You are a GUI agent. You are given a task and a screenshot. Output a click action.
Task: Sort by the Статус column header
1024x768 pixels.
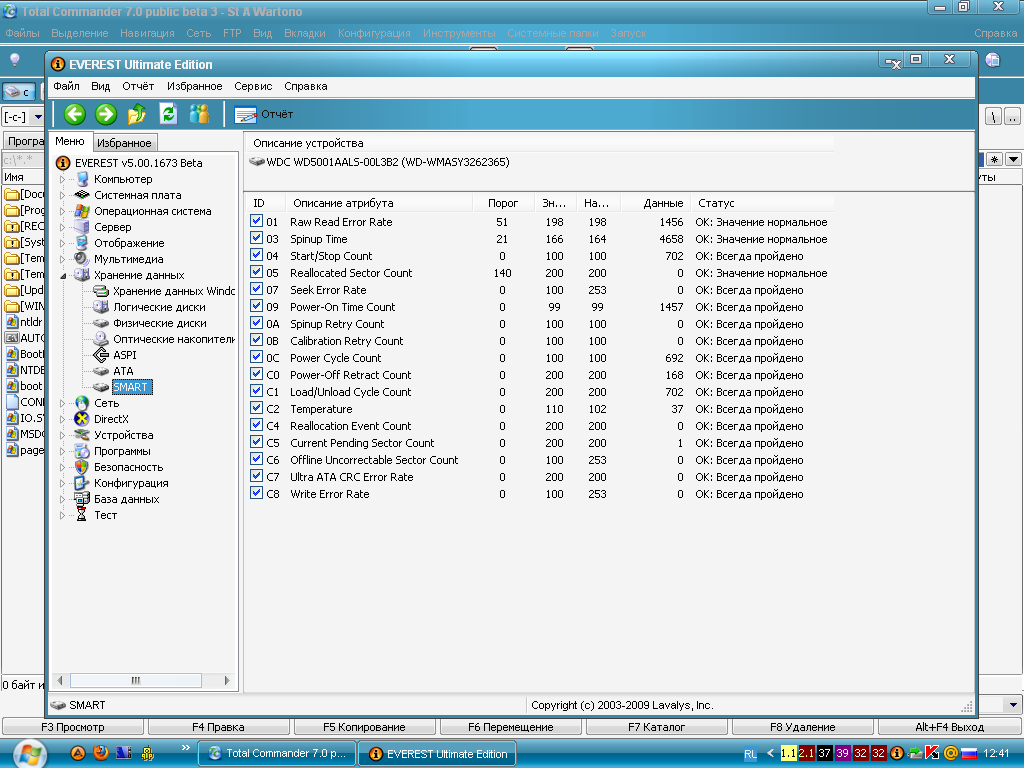click(x=762, y=203)
